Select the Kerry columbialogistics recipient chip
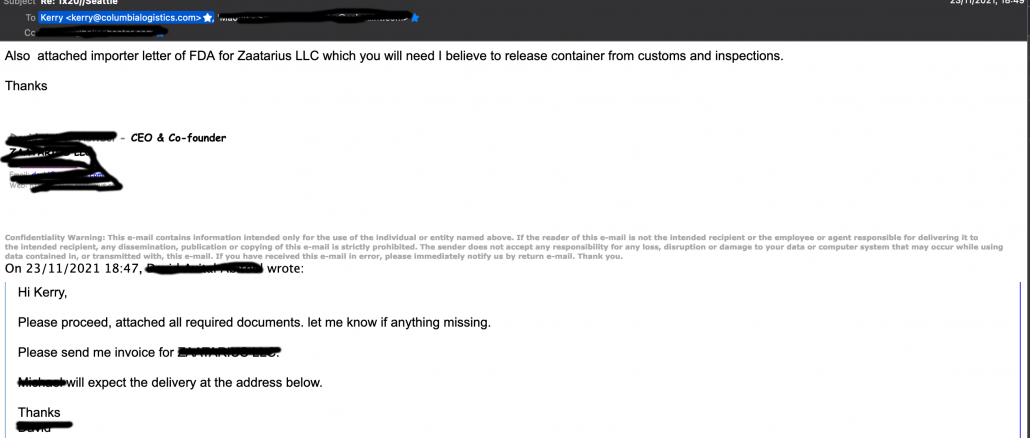 [120, 17]
